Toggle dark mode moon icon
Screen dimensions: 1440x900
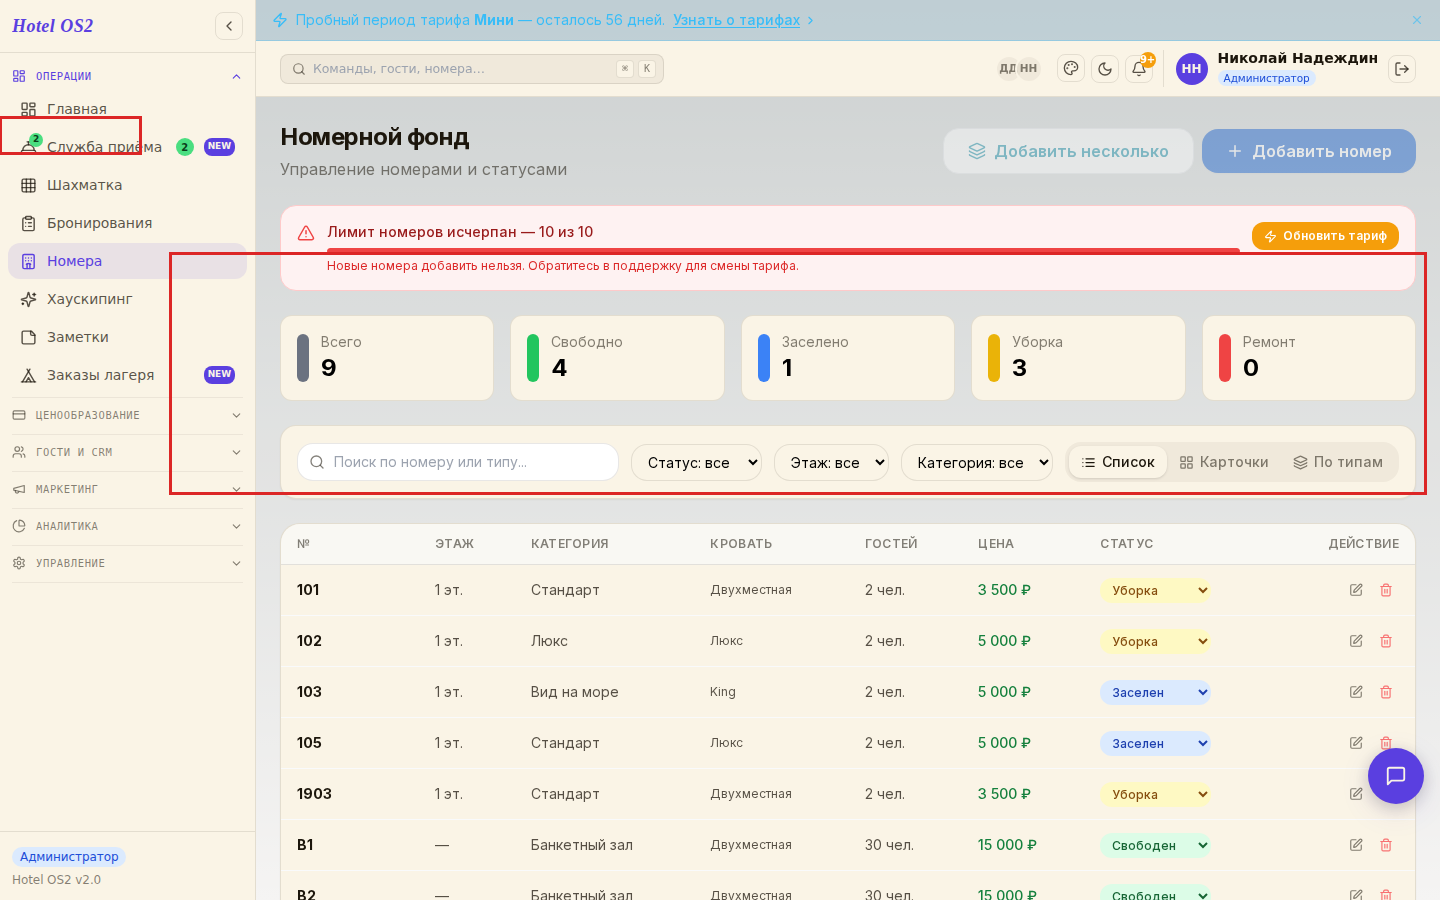pos(1105,69)
